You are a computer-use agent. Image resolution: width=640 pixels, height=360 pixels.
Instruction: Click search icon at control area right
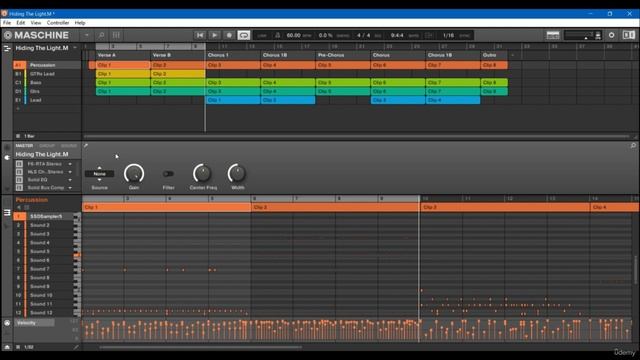633,146
